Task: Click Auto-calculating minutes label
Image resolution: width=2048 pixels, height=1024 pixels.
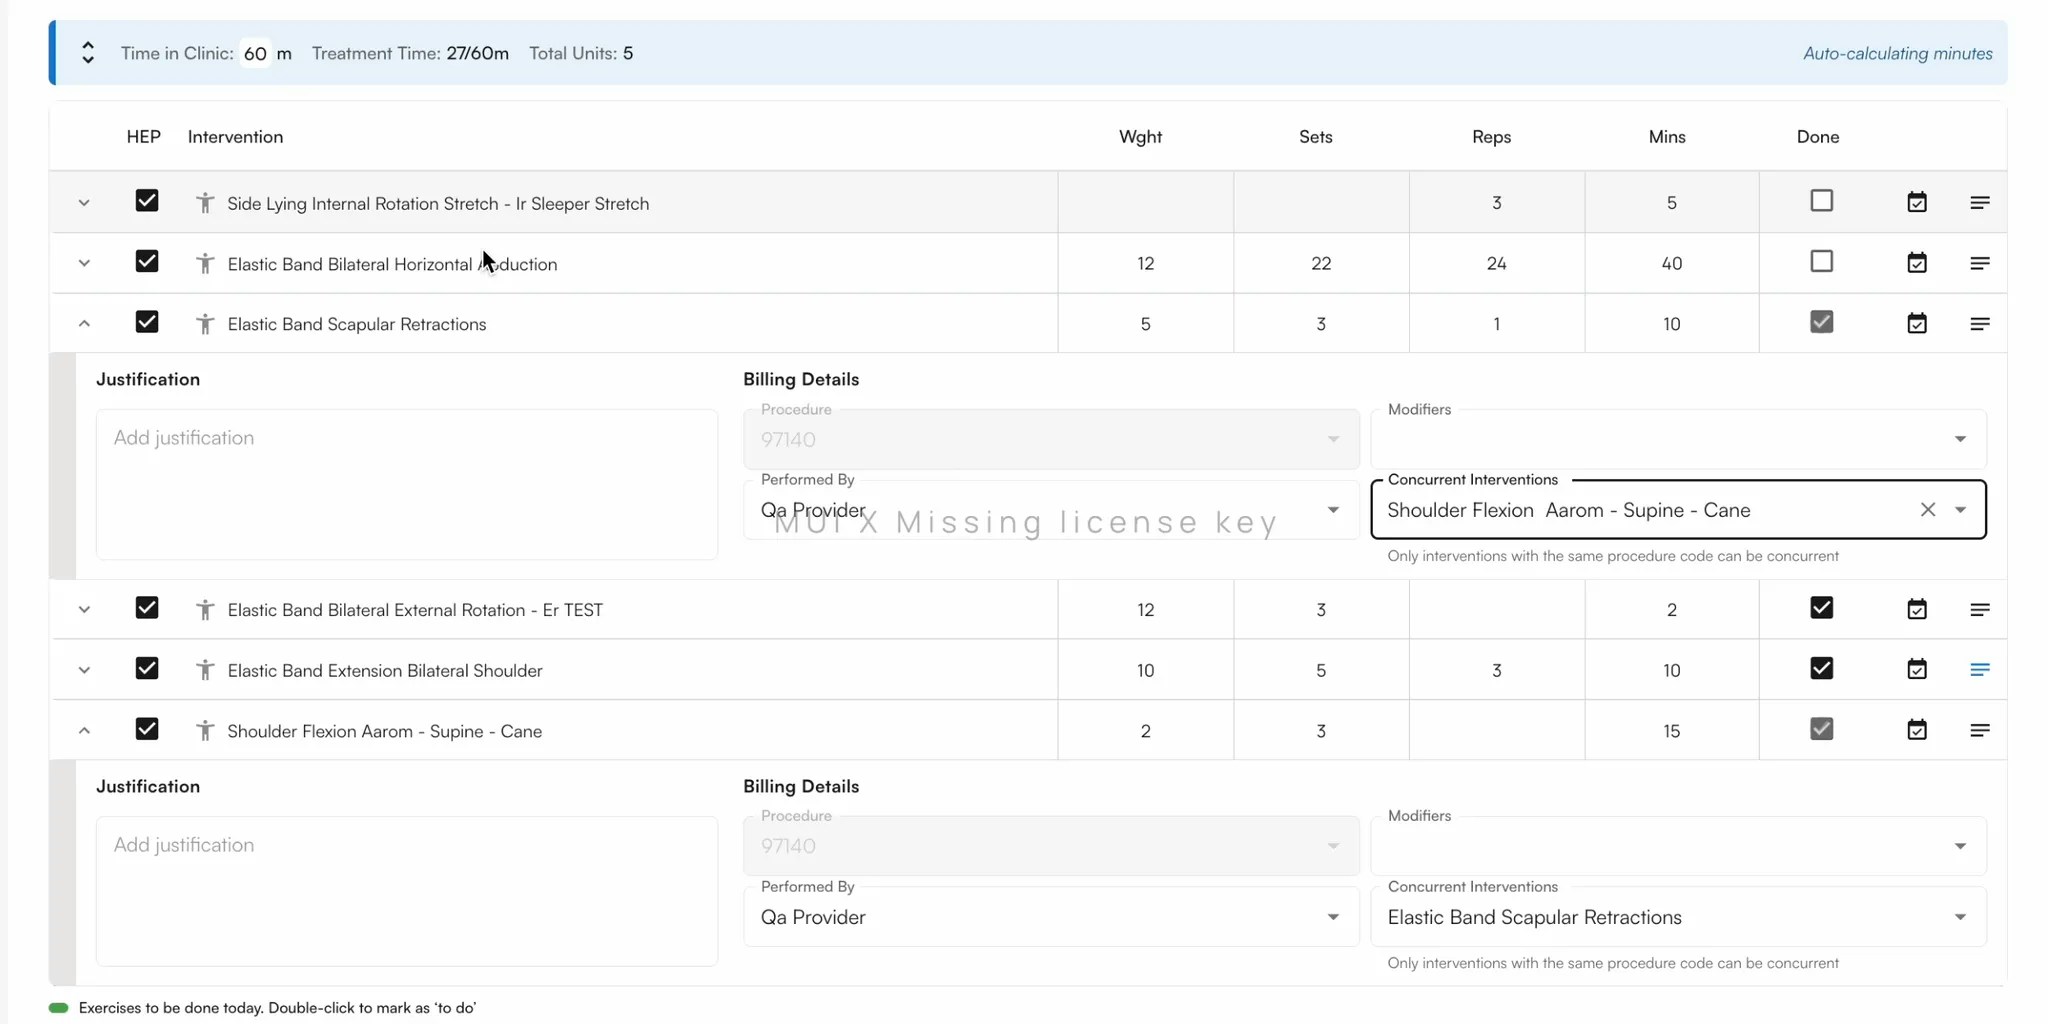Action: pyautogui.click(x=1897, y=53)
